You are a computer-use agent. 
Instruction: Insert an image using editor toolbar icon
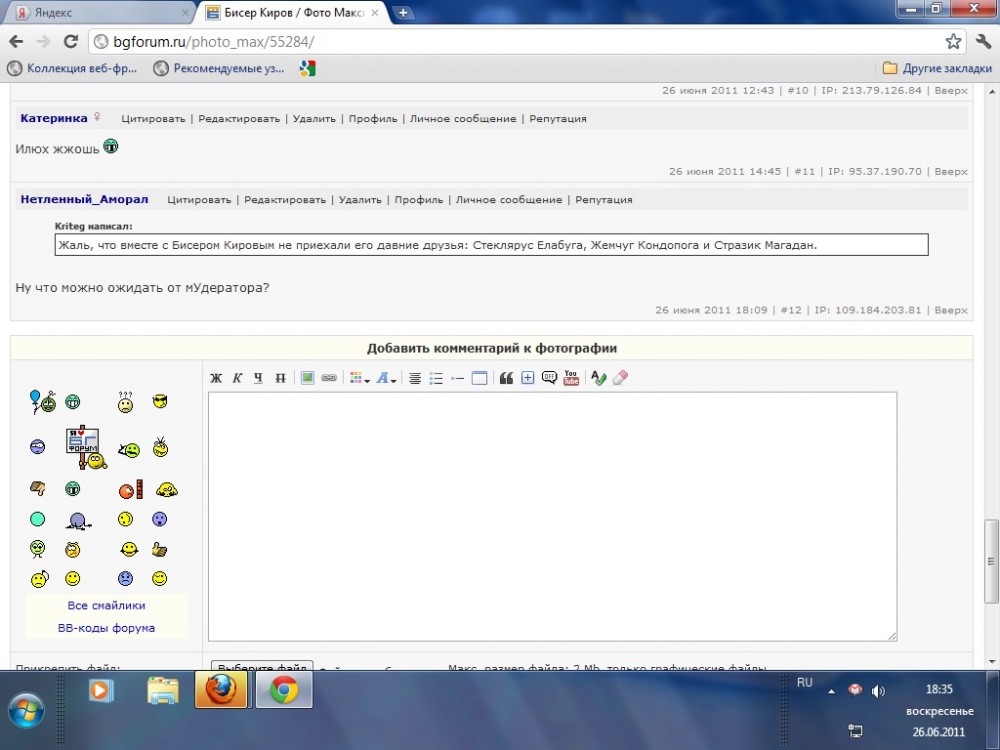[x=307, y=378]
